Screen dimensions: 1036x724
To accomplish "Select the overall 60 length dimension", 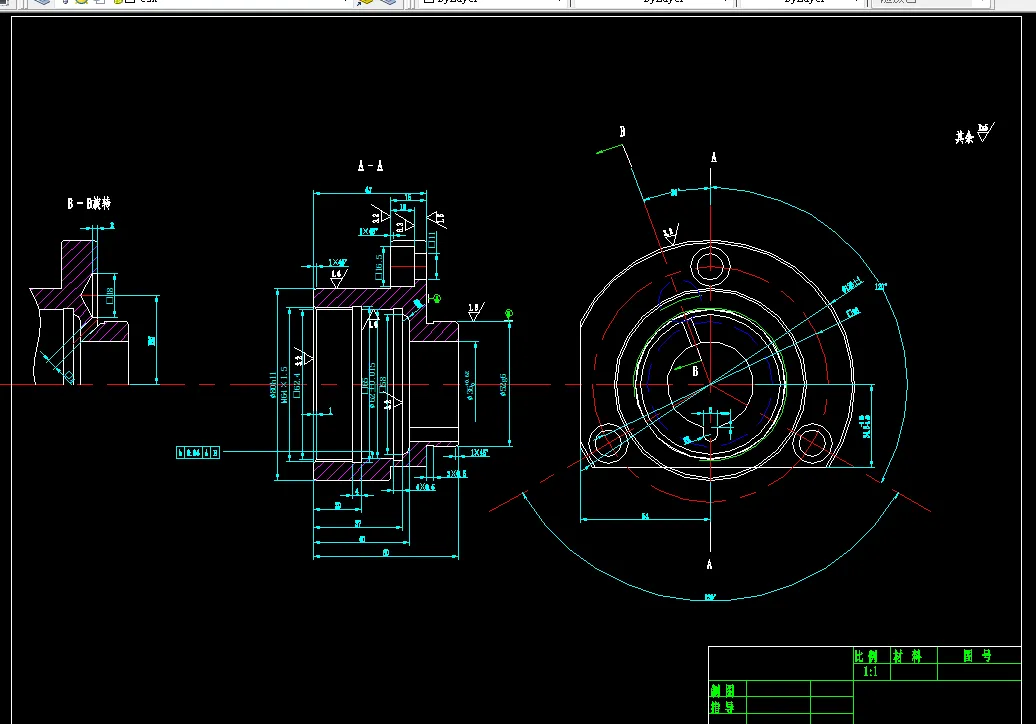I will (x=386, y=554).
